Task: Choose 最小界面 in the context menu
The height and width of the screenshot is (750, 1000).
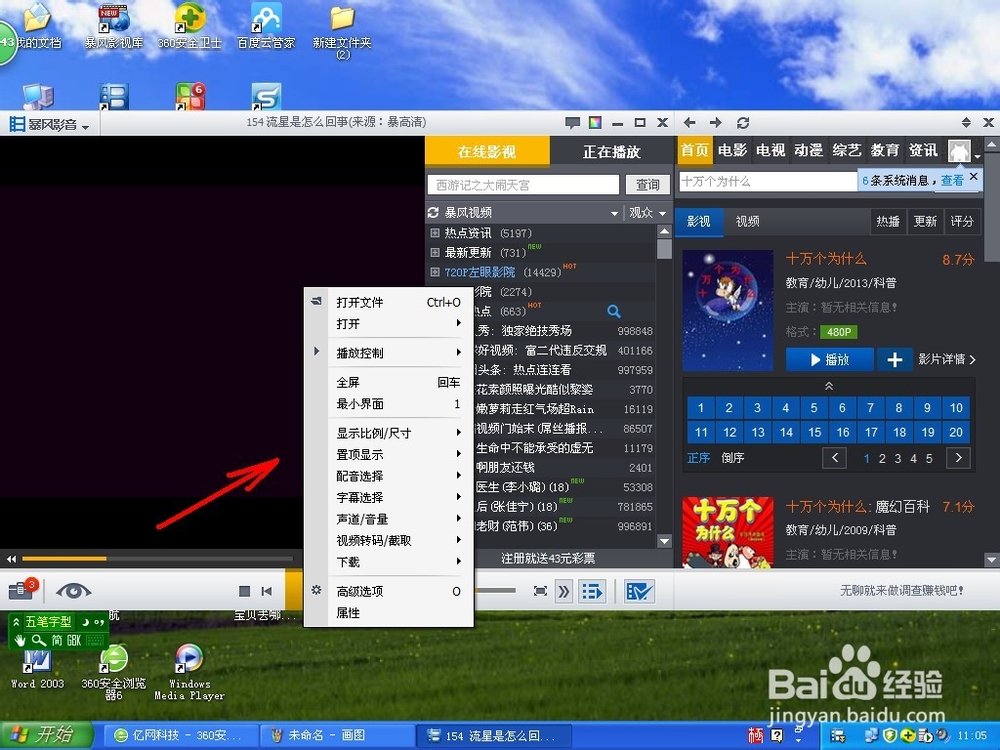Action: [x=398, y=404]
